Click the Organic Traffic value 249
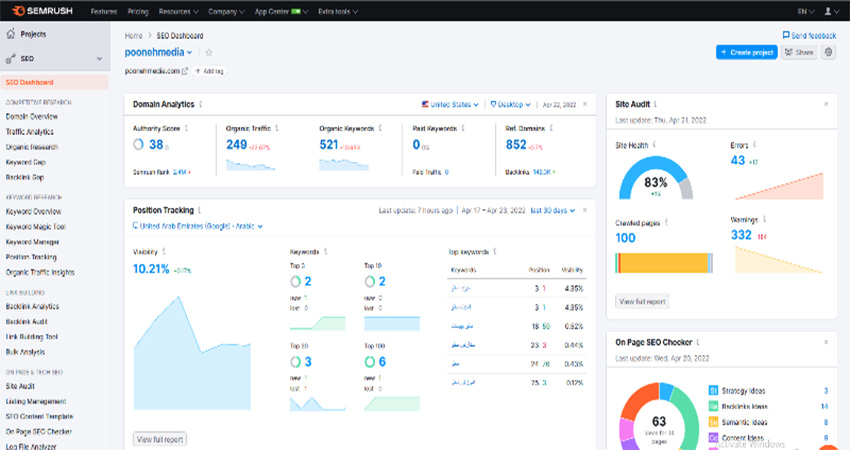The height and width of the screenshot is (450, 850). coord(236,144)
